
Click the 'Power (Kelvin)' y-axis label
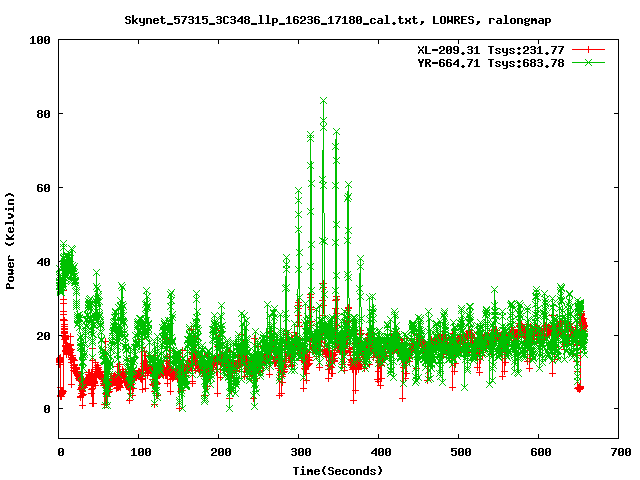point(10,241)
